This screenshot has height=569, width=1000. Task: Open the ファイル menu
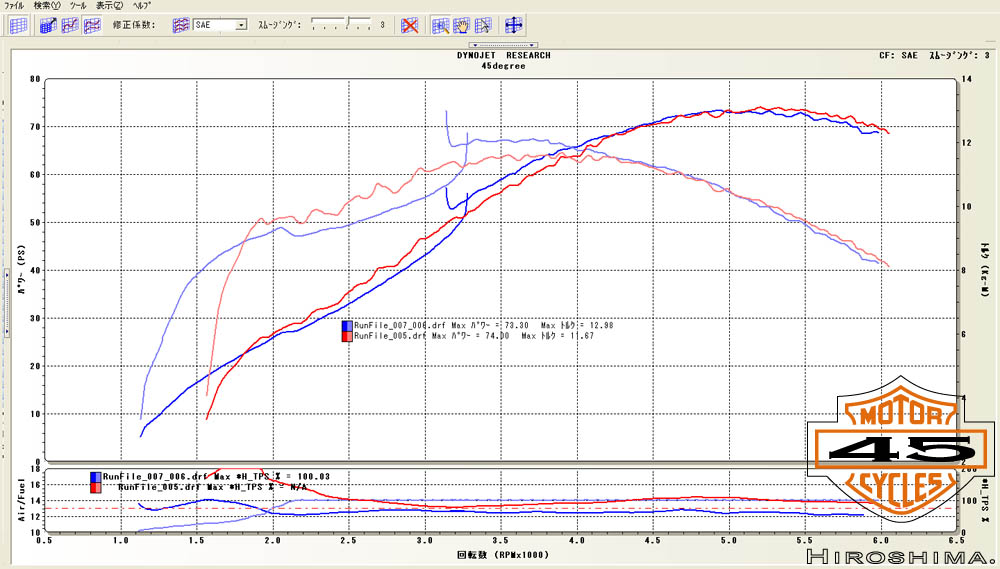[14, 5]
